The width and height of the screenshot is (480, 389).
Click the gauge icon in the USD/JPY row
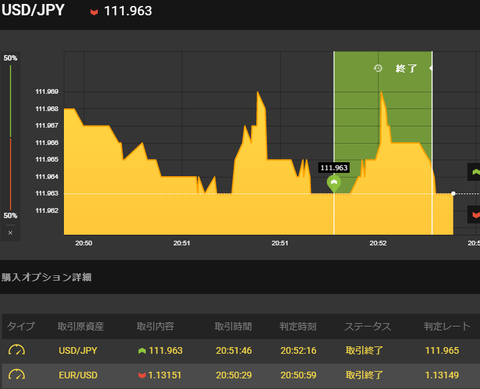tap(16, 350)
